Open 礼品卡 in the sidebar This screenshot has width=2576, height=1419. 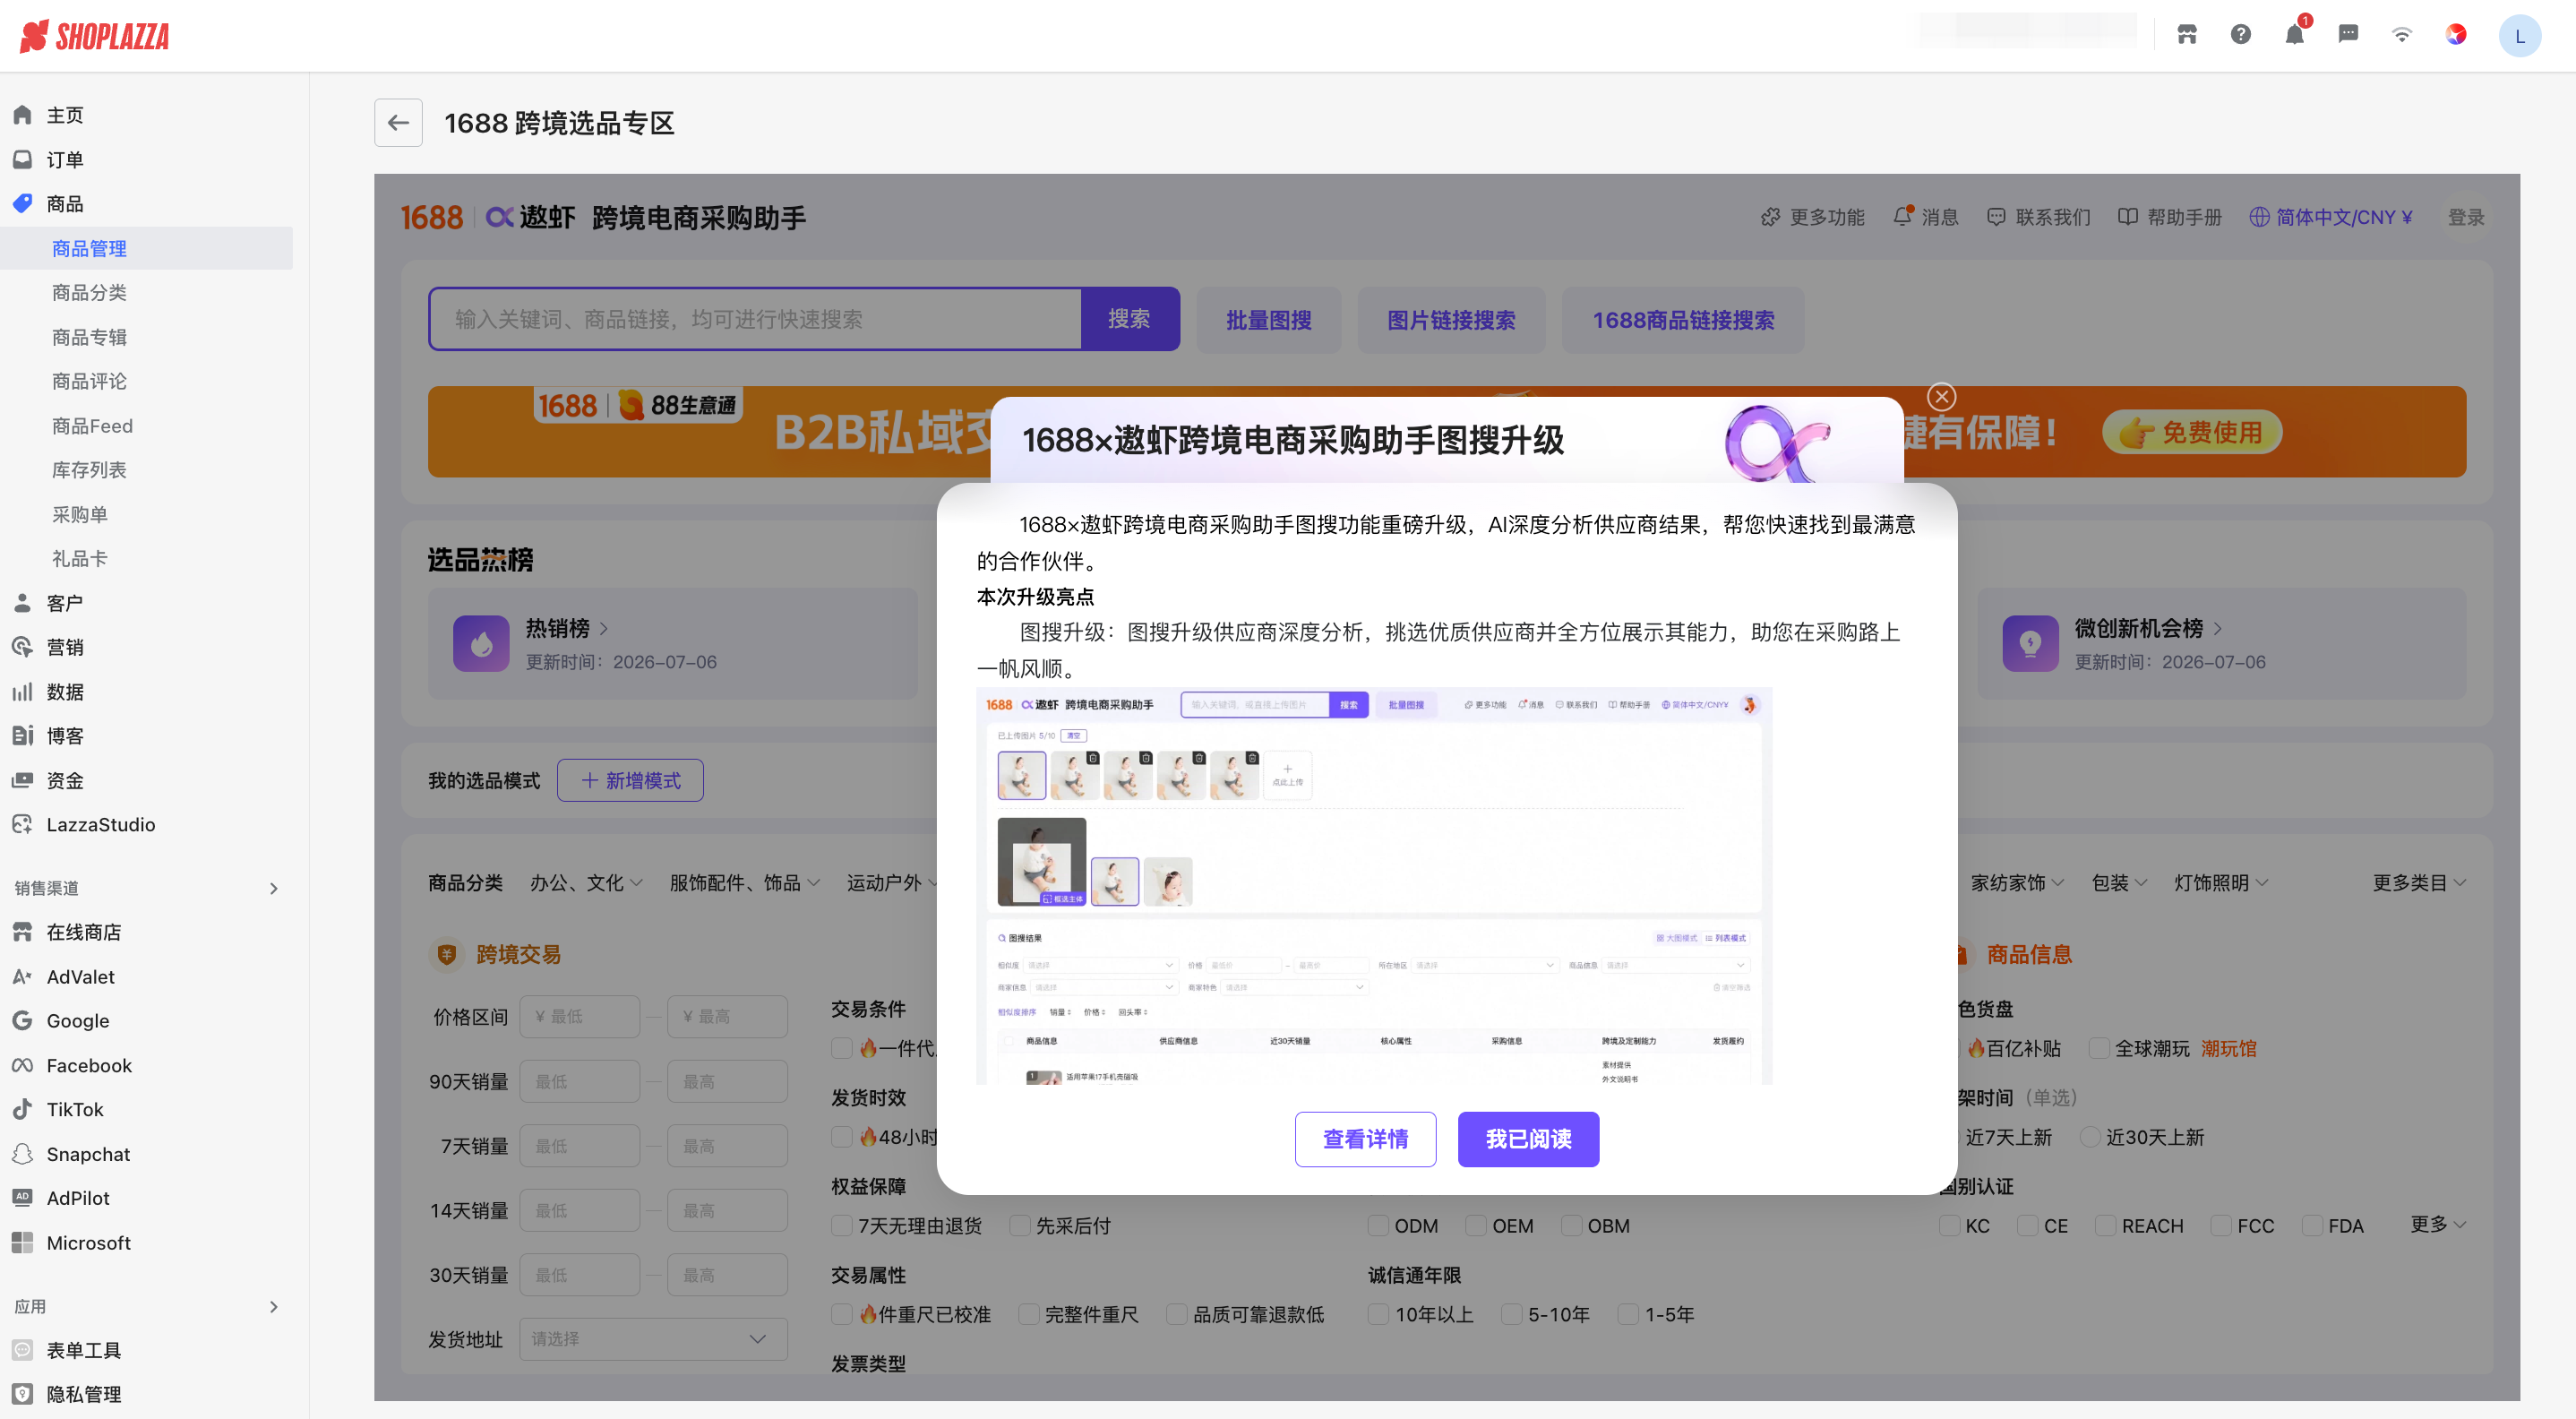[80, 558]
